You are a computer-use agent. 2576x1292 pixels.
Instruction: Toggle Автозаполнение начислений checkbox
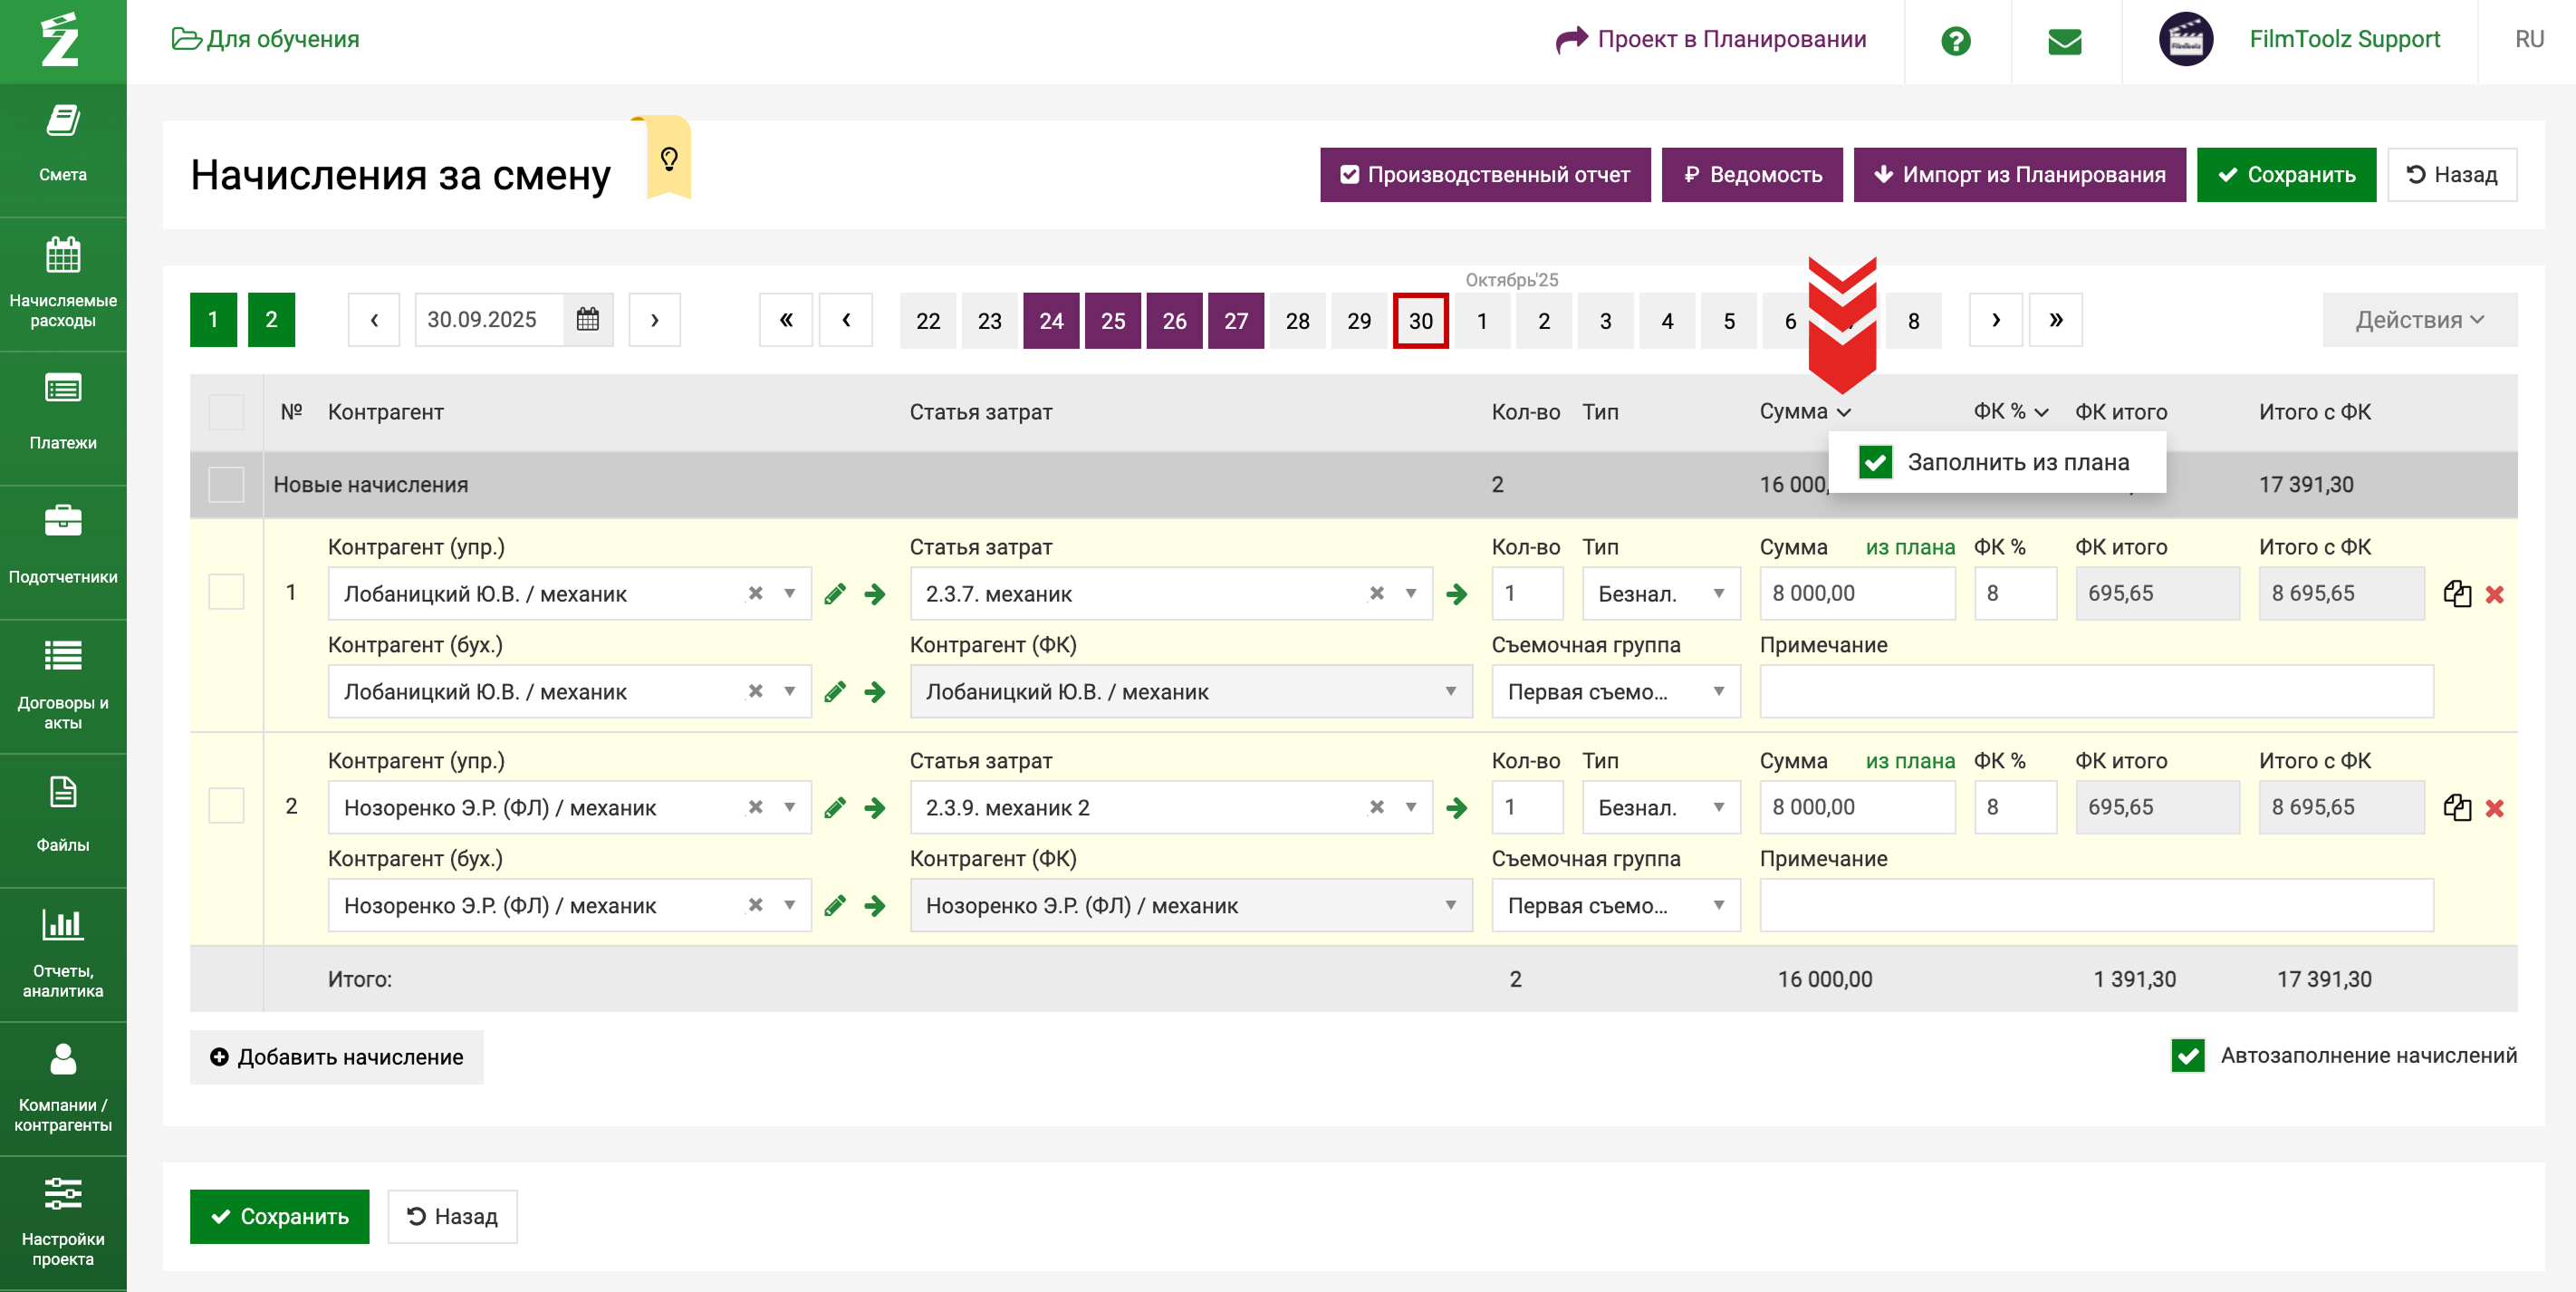coord(2187,1055)
